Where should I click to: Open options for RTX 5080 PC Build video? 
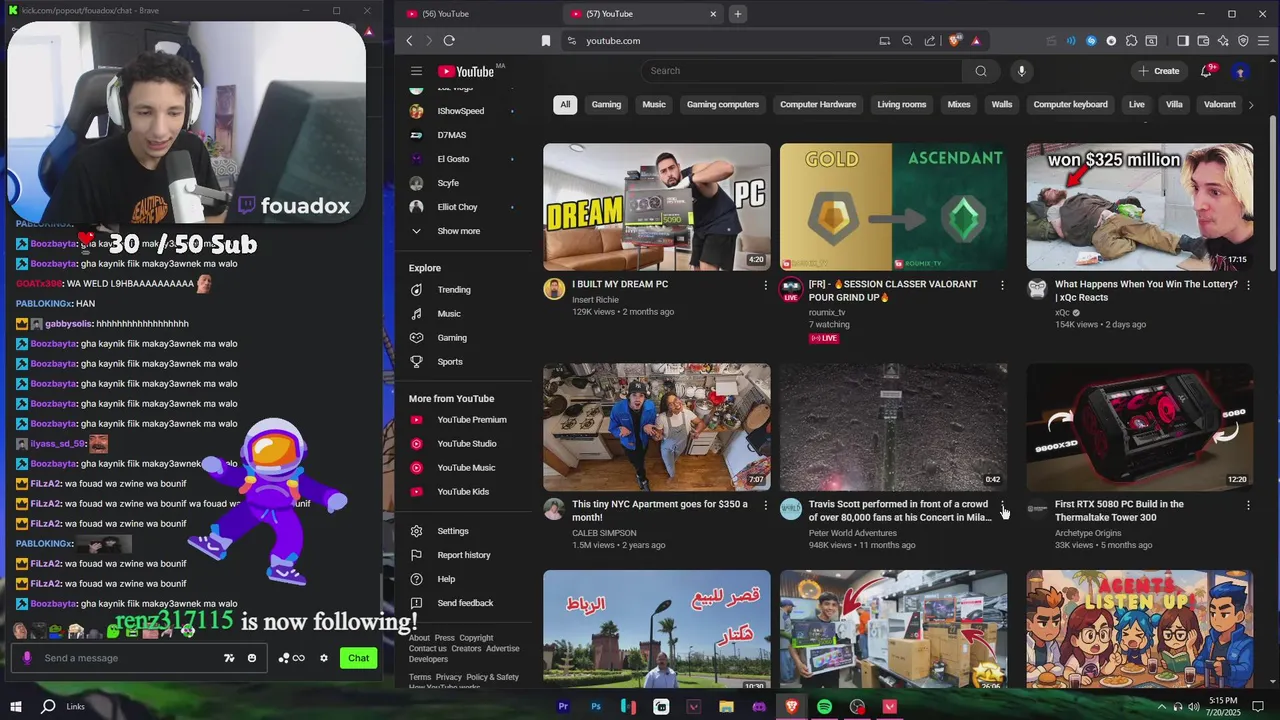tap(1248, 505)
